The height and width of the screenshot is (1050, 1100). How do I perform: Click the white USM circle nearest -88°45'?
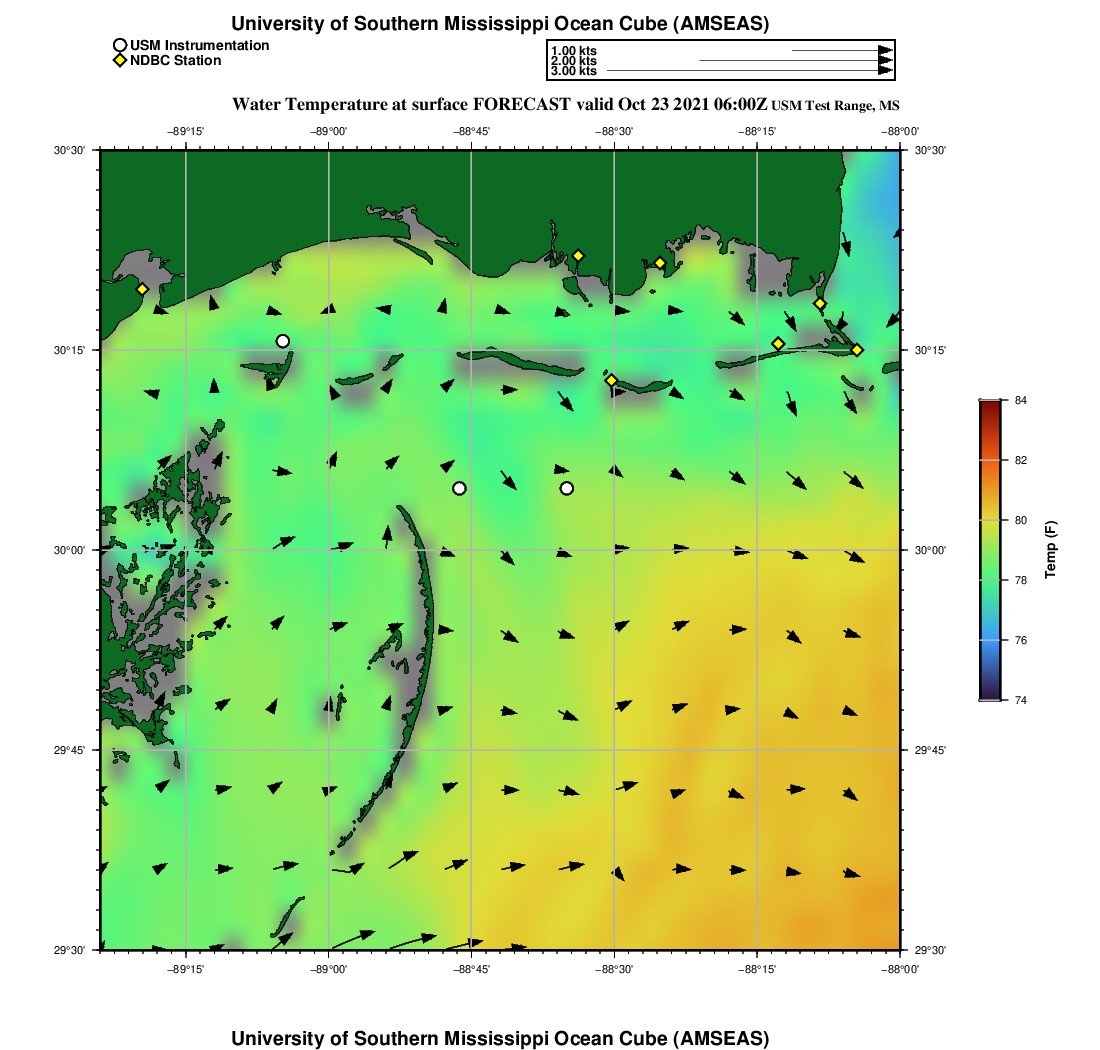click(x=459, y=488)
